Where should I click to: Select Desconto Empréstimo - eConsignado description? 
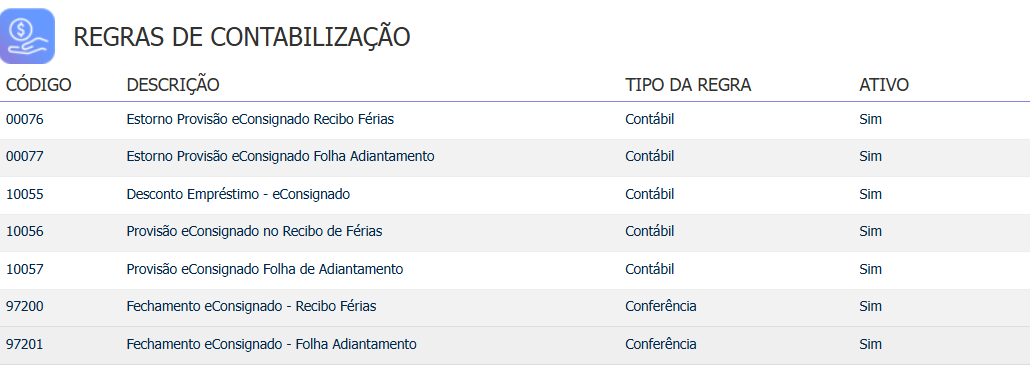pos(238,194)
